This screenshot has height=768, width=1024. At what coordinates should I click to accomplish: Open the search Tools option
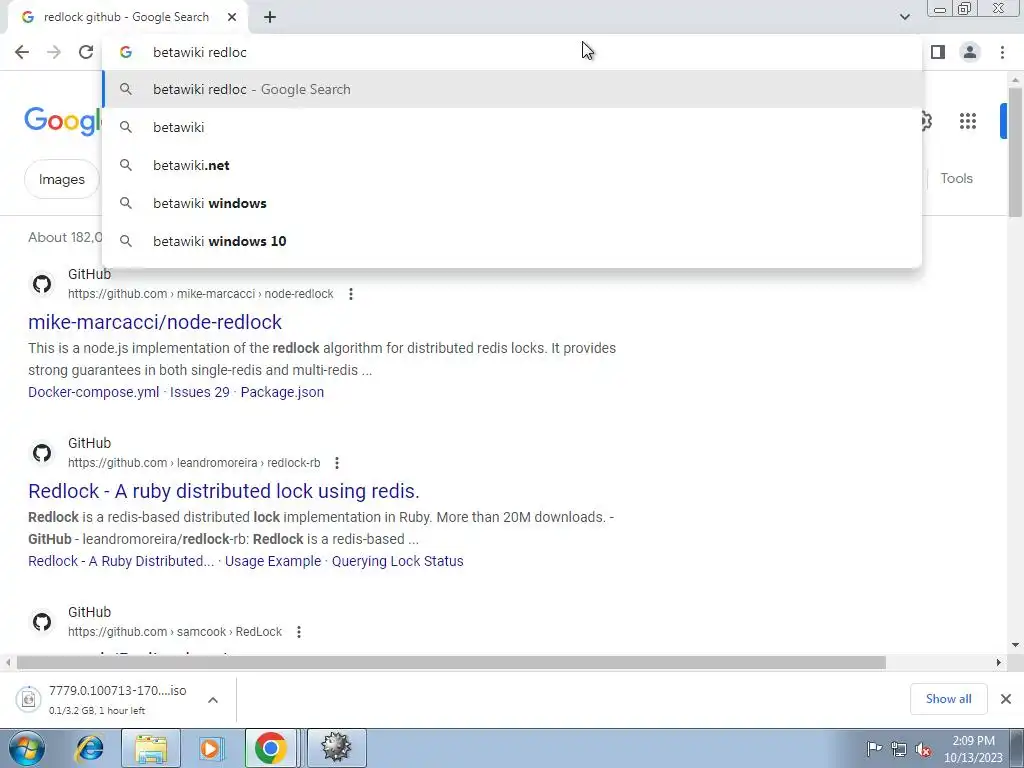956,178
